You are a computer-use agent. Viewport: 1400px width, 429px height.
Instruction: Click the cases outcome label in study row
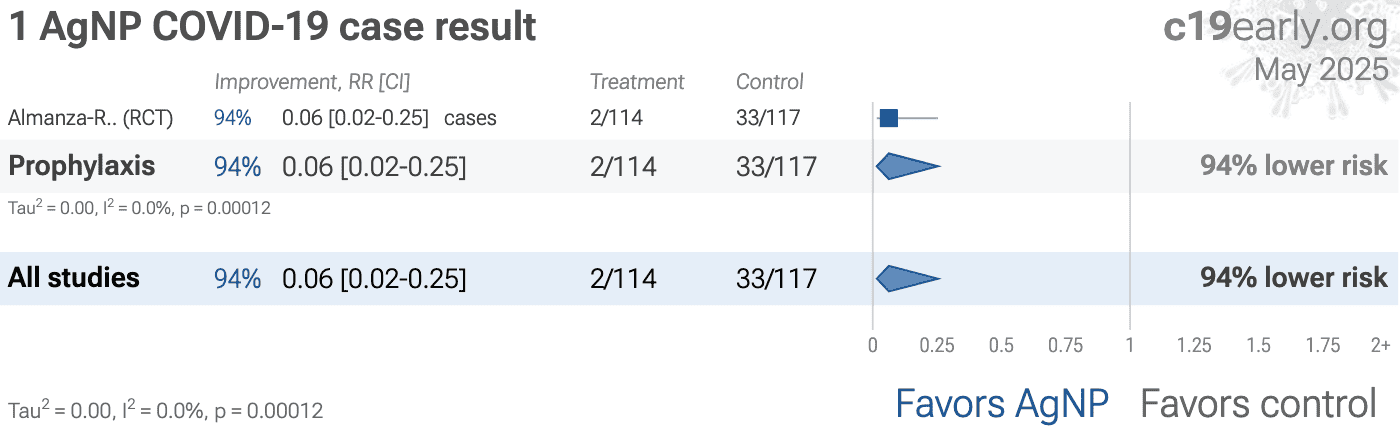tap(470, 118)
